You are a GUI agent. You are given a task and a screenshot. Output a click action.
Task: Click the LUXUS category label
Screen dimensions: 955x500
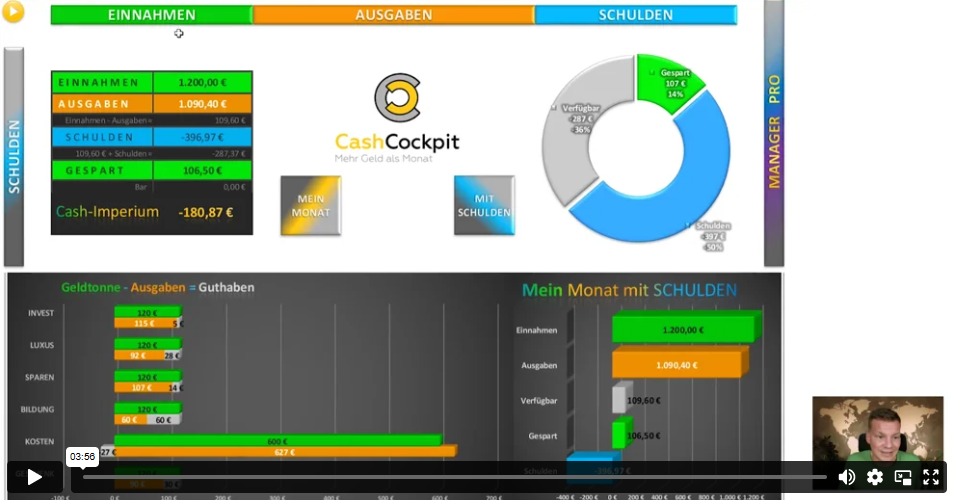(x=42, y=345)
